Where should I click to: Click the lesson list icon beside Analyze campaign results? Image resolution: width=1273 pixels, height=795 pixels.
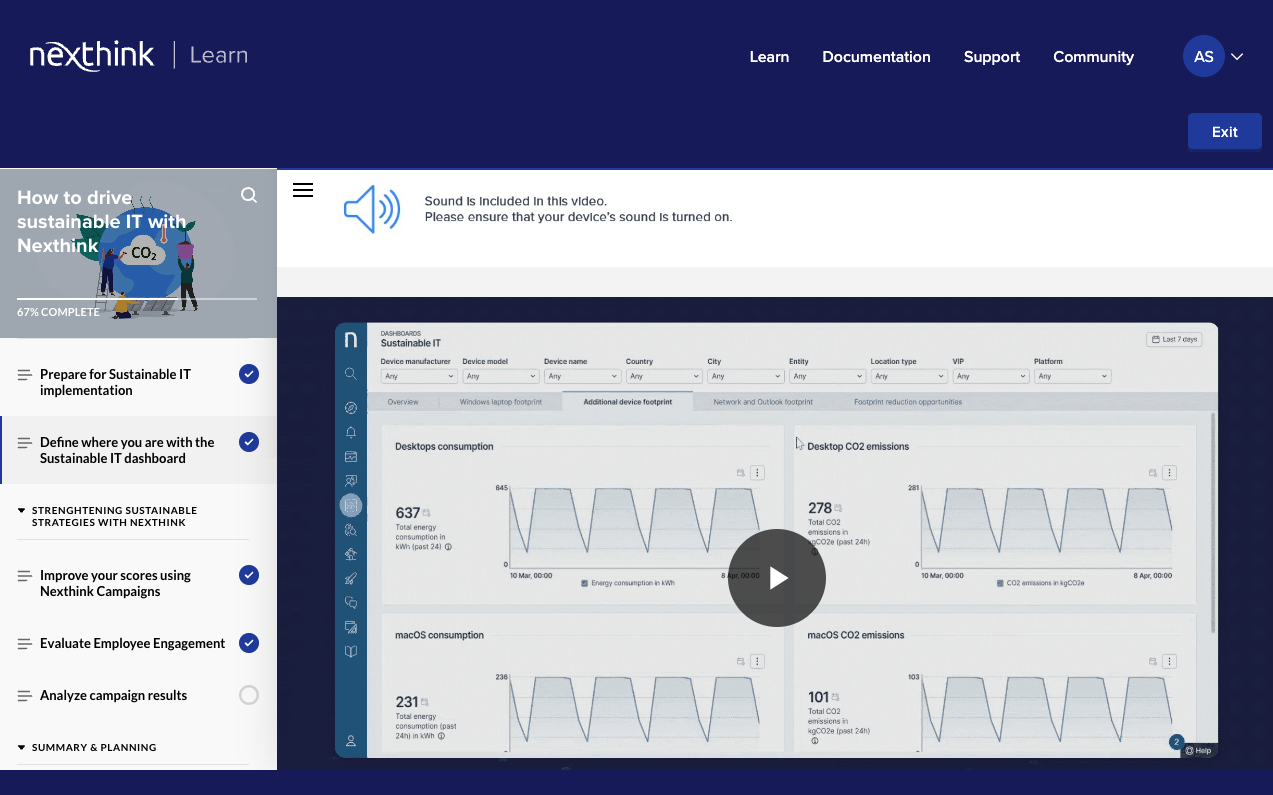25,696
